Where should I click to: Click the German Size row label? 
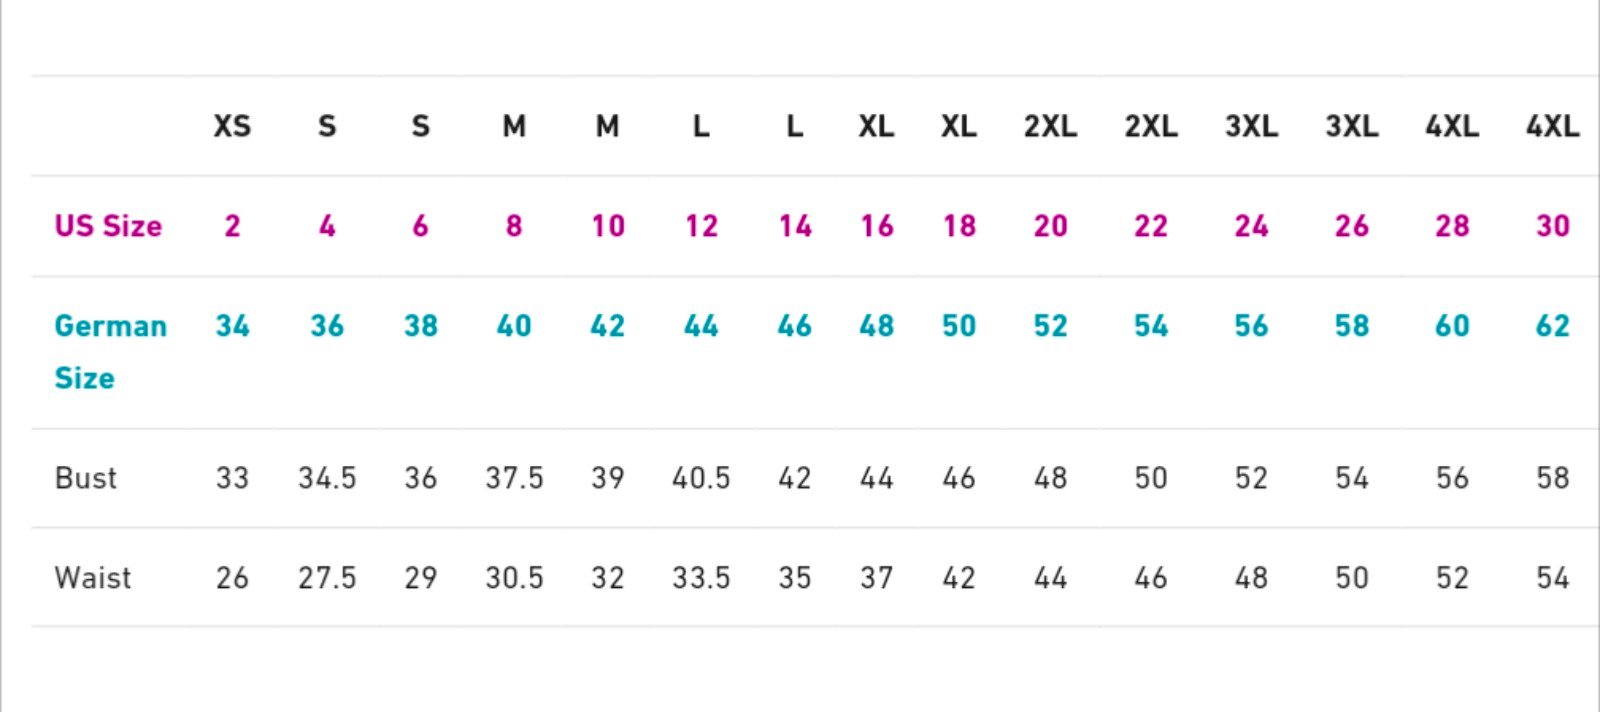pyautogui.click(x=110, y=352)
